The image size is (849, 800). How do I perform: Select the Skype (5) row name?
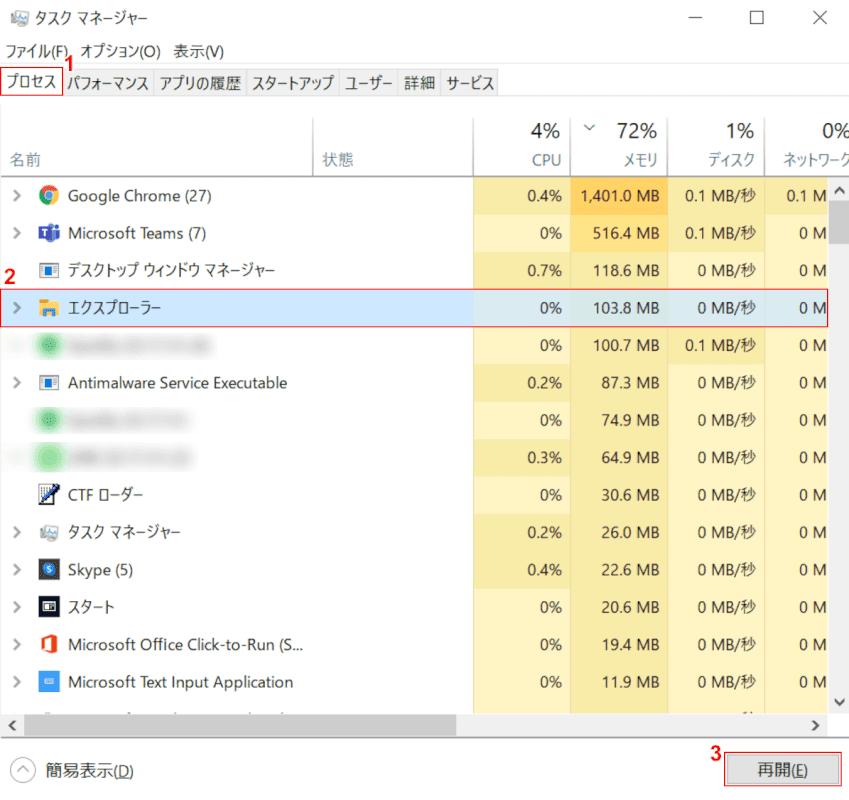(x=100, y=569)
